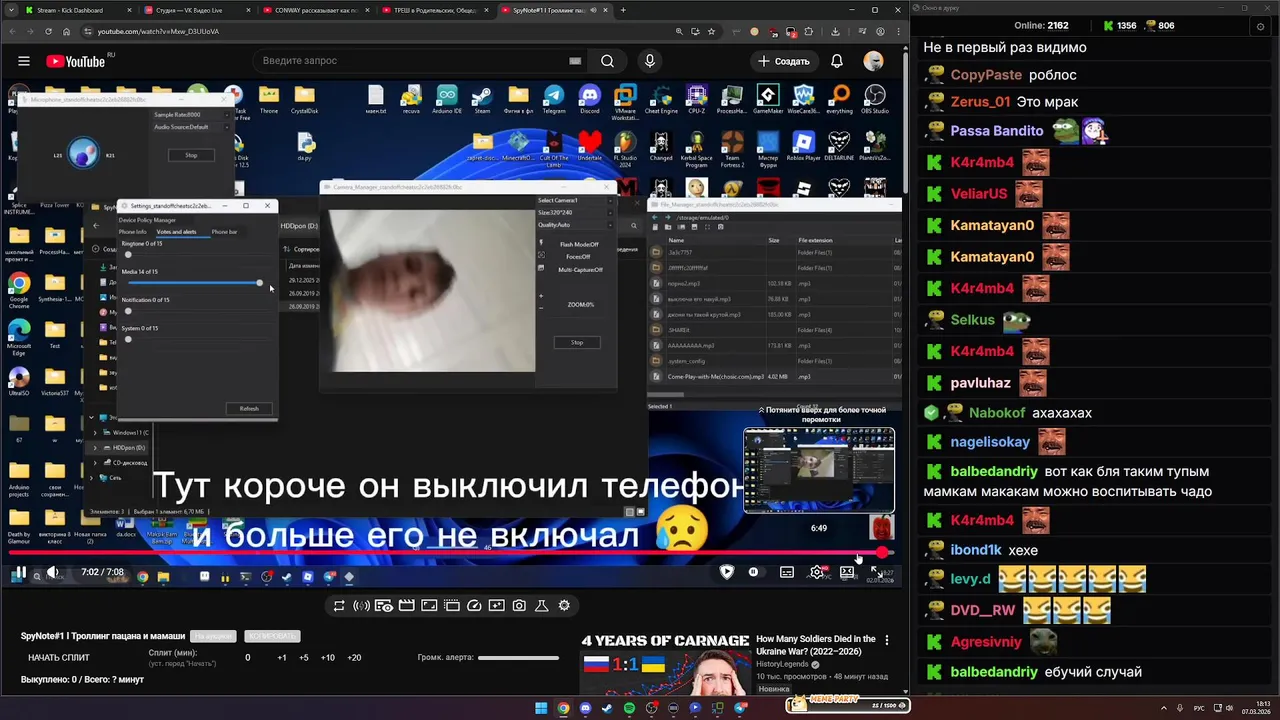This screenshot has height=720, width=1280.
Task: Add +5 minutes to the split
Action: click(x=304, y=658)
